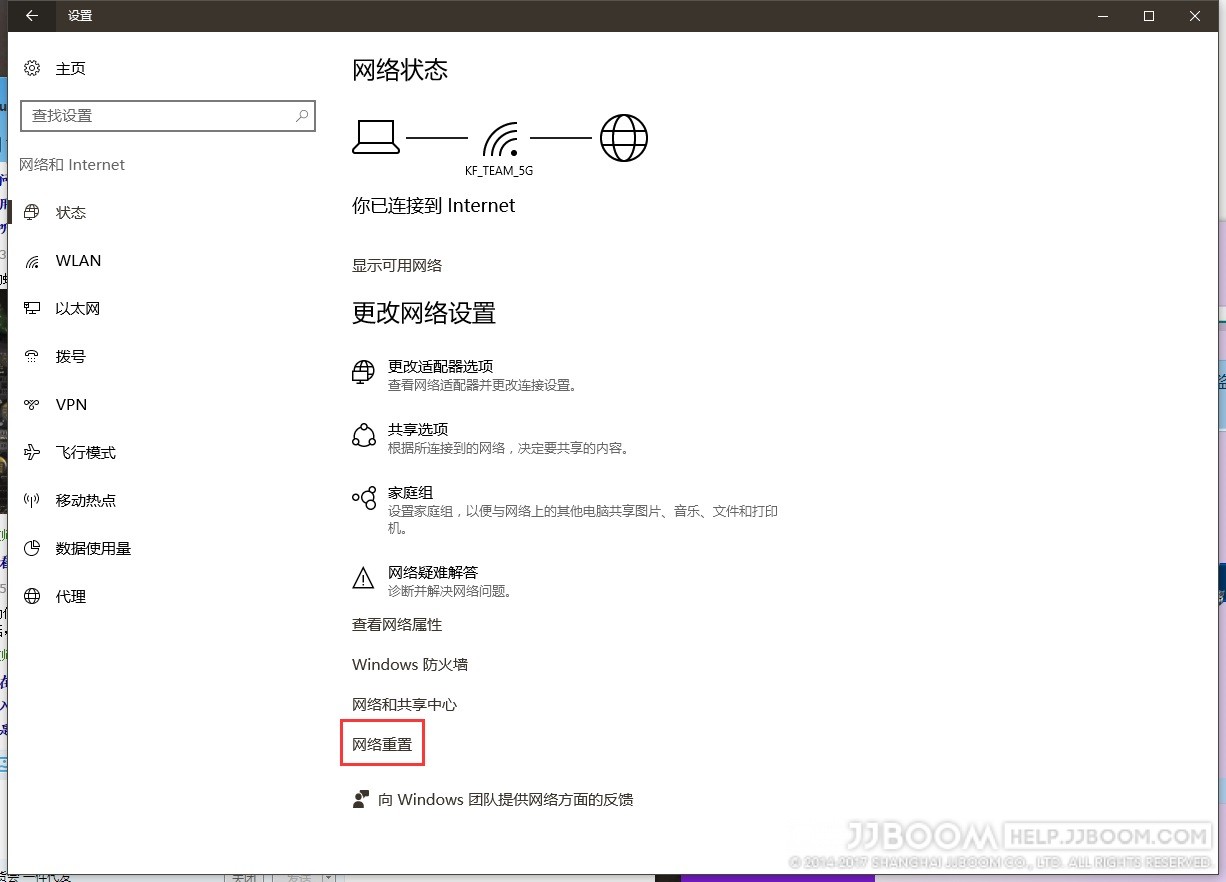Click the back arrow in the title bar
Screen dimensions: 1226x882
(30, 15)
